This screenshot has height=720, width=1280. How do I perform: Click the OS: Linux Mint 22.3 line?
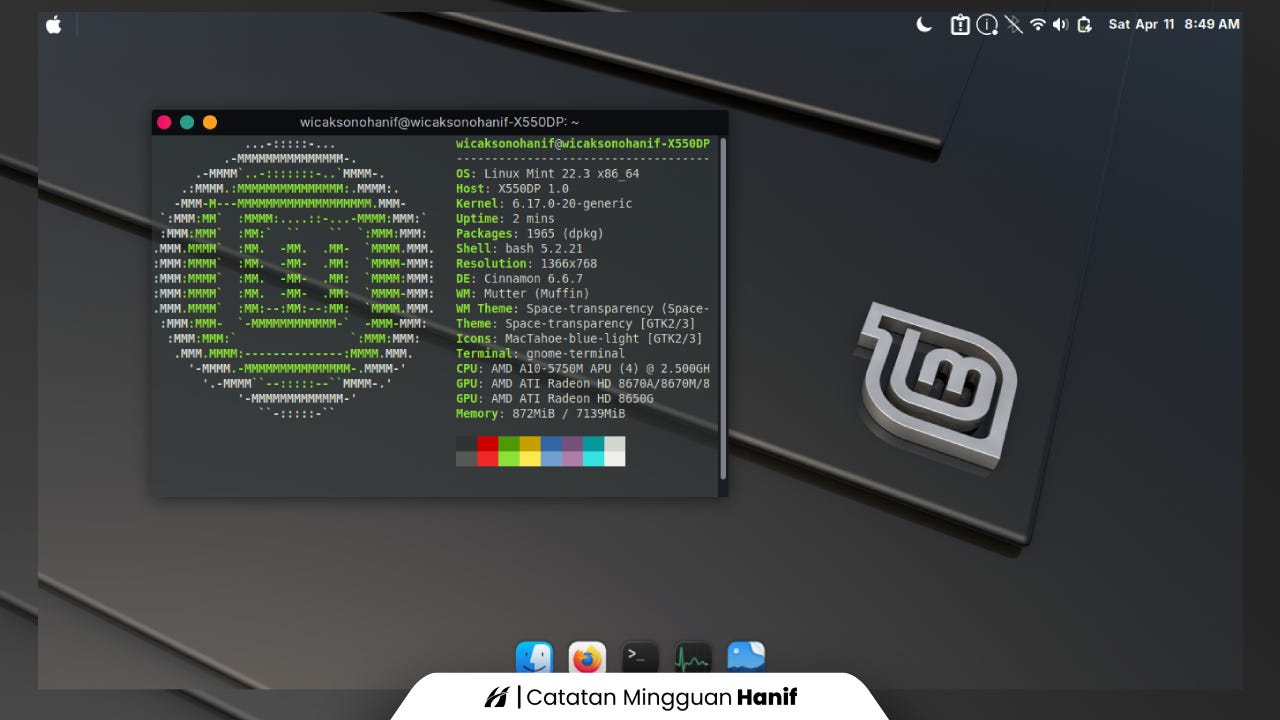pyautogui.click(x=547, y=174)
